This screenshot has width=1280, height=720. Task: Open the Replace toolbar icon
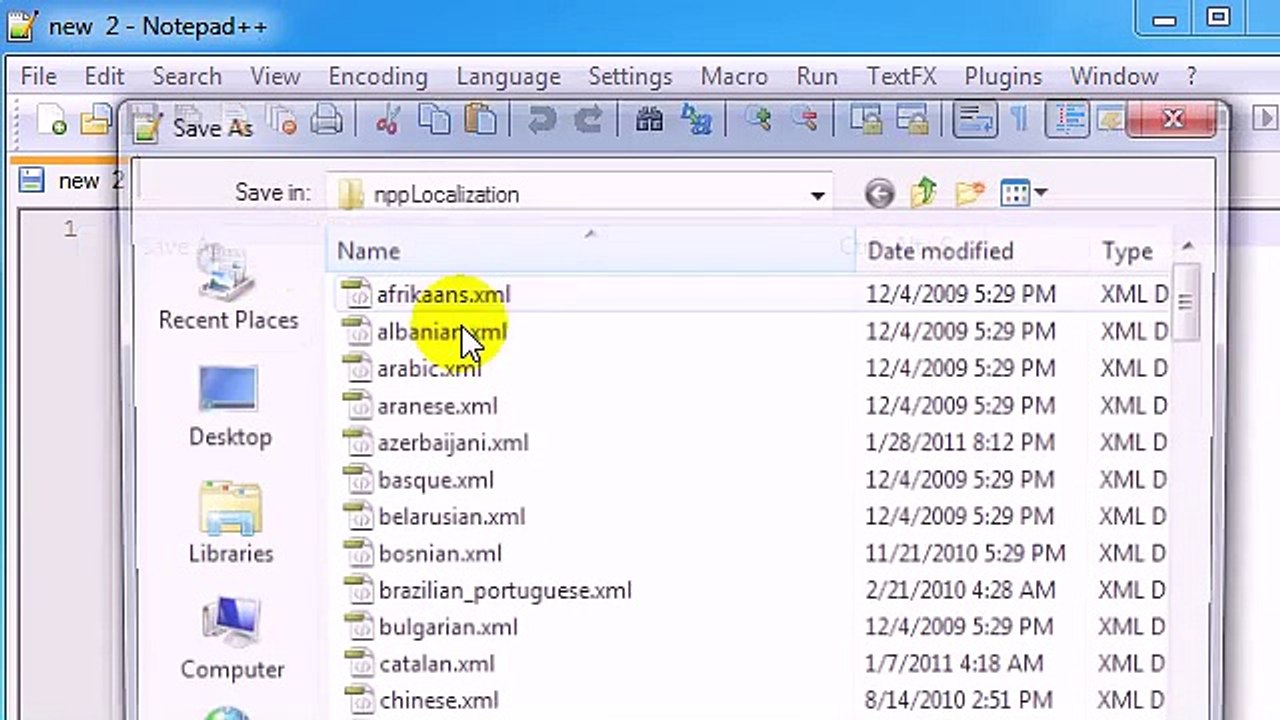click(696, 121)
